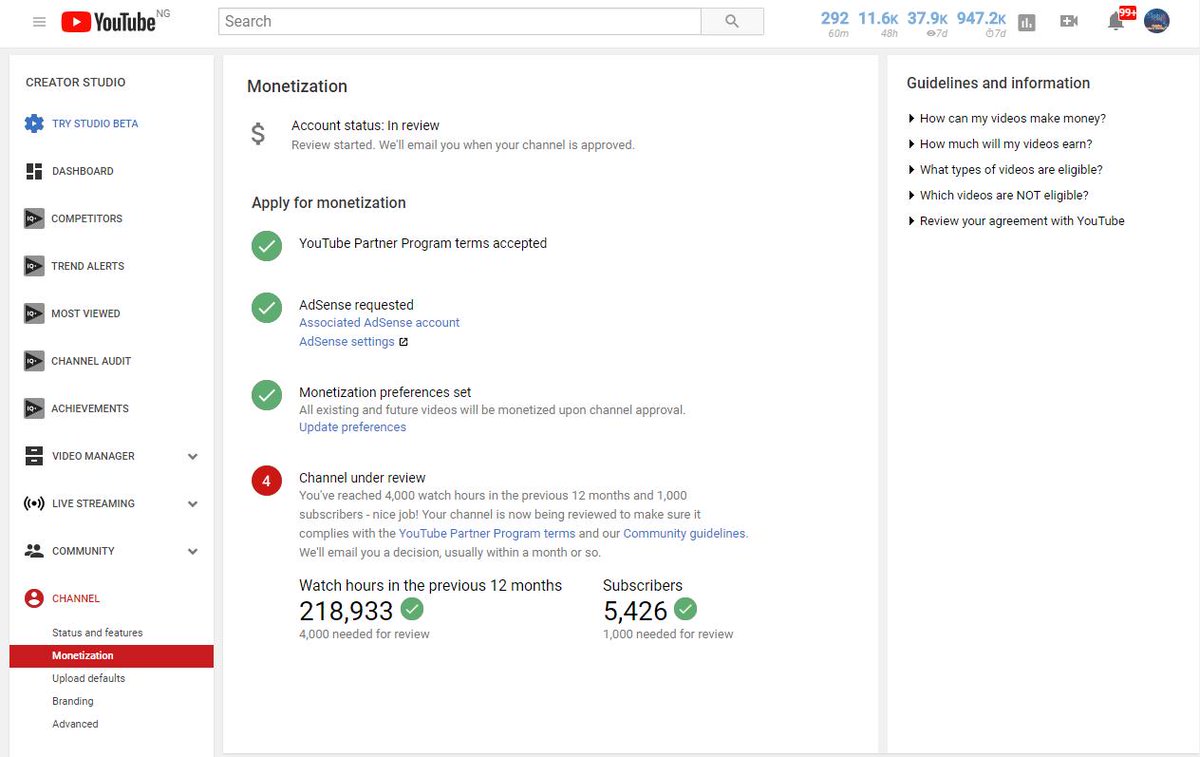Click the Creator Studio heading

point(75,83)
